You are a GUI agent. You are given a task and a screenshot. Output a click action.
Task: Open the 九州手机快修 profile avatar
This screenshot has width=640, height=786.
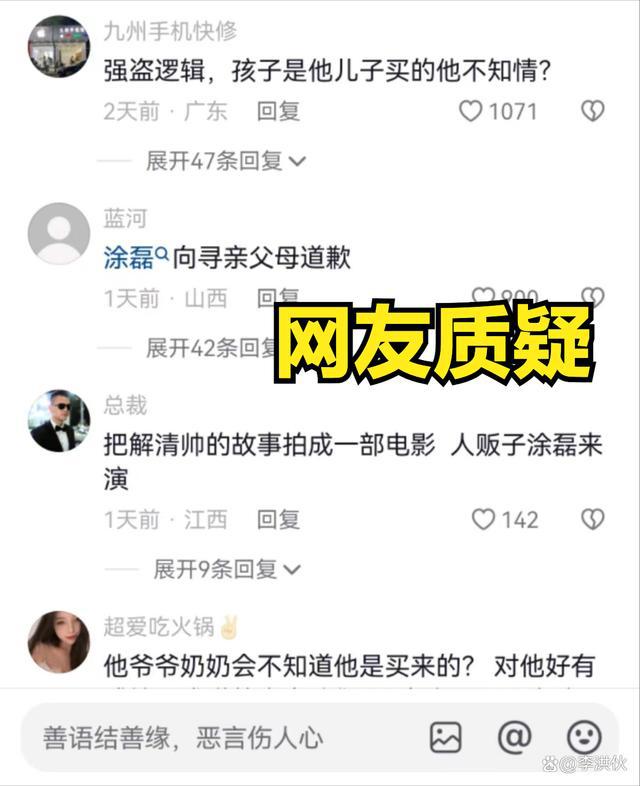[59, 47]
